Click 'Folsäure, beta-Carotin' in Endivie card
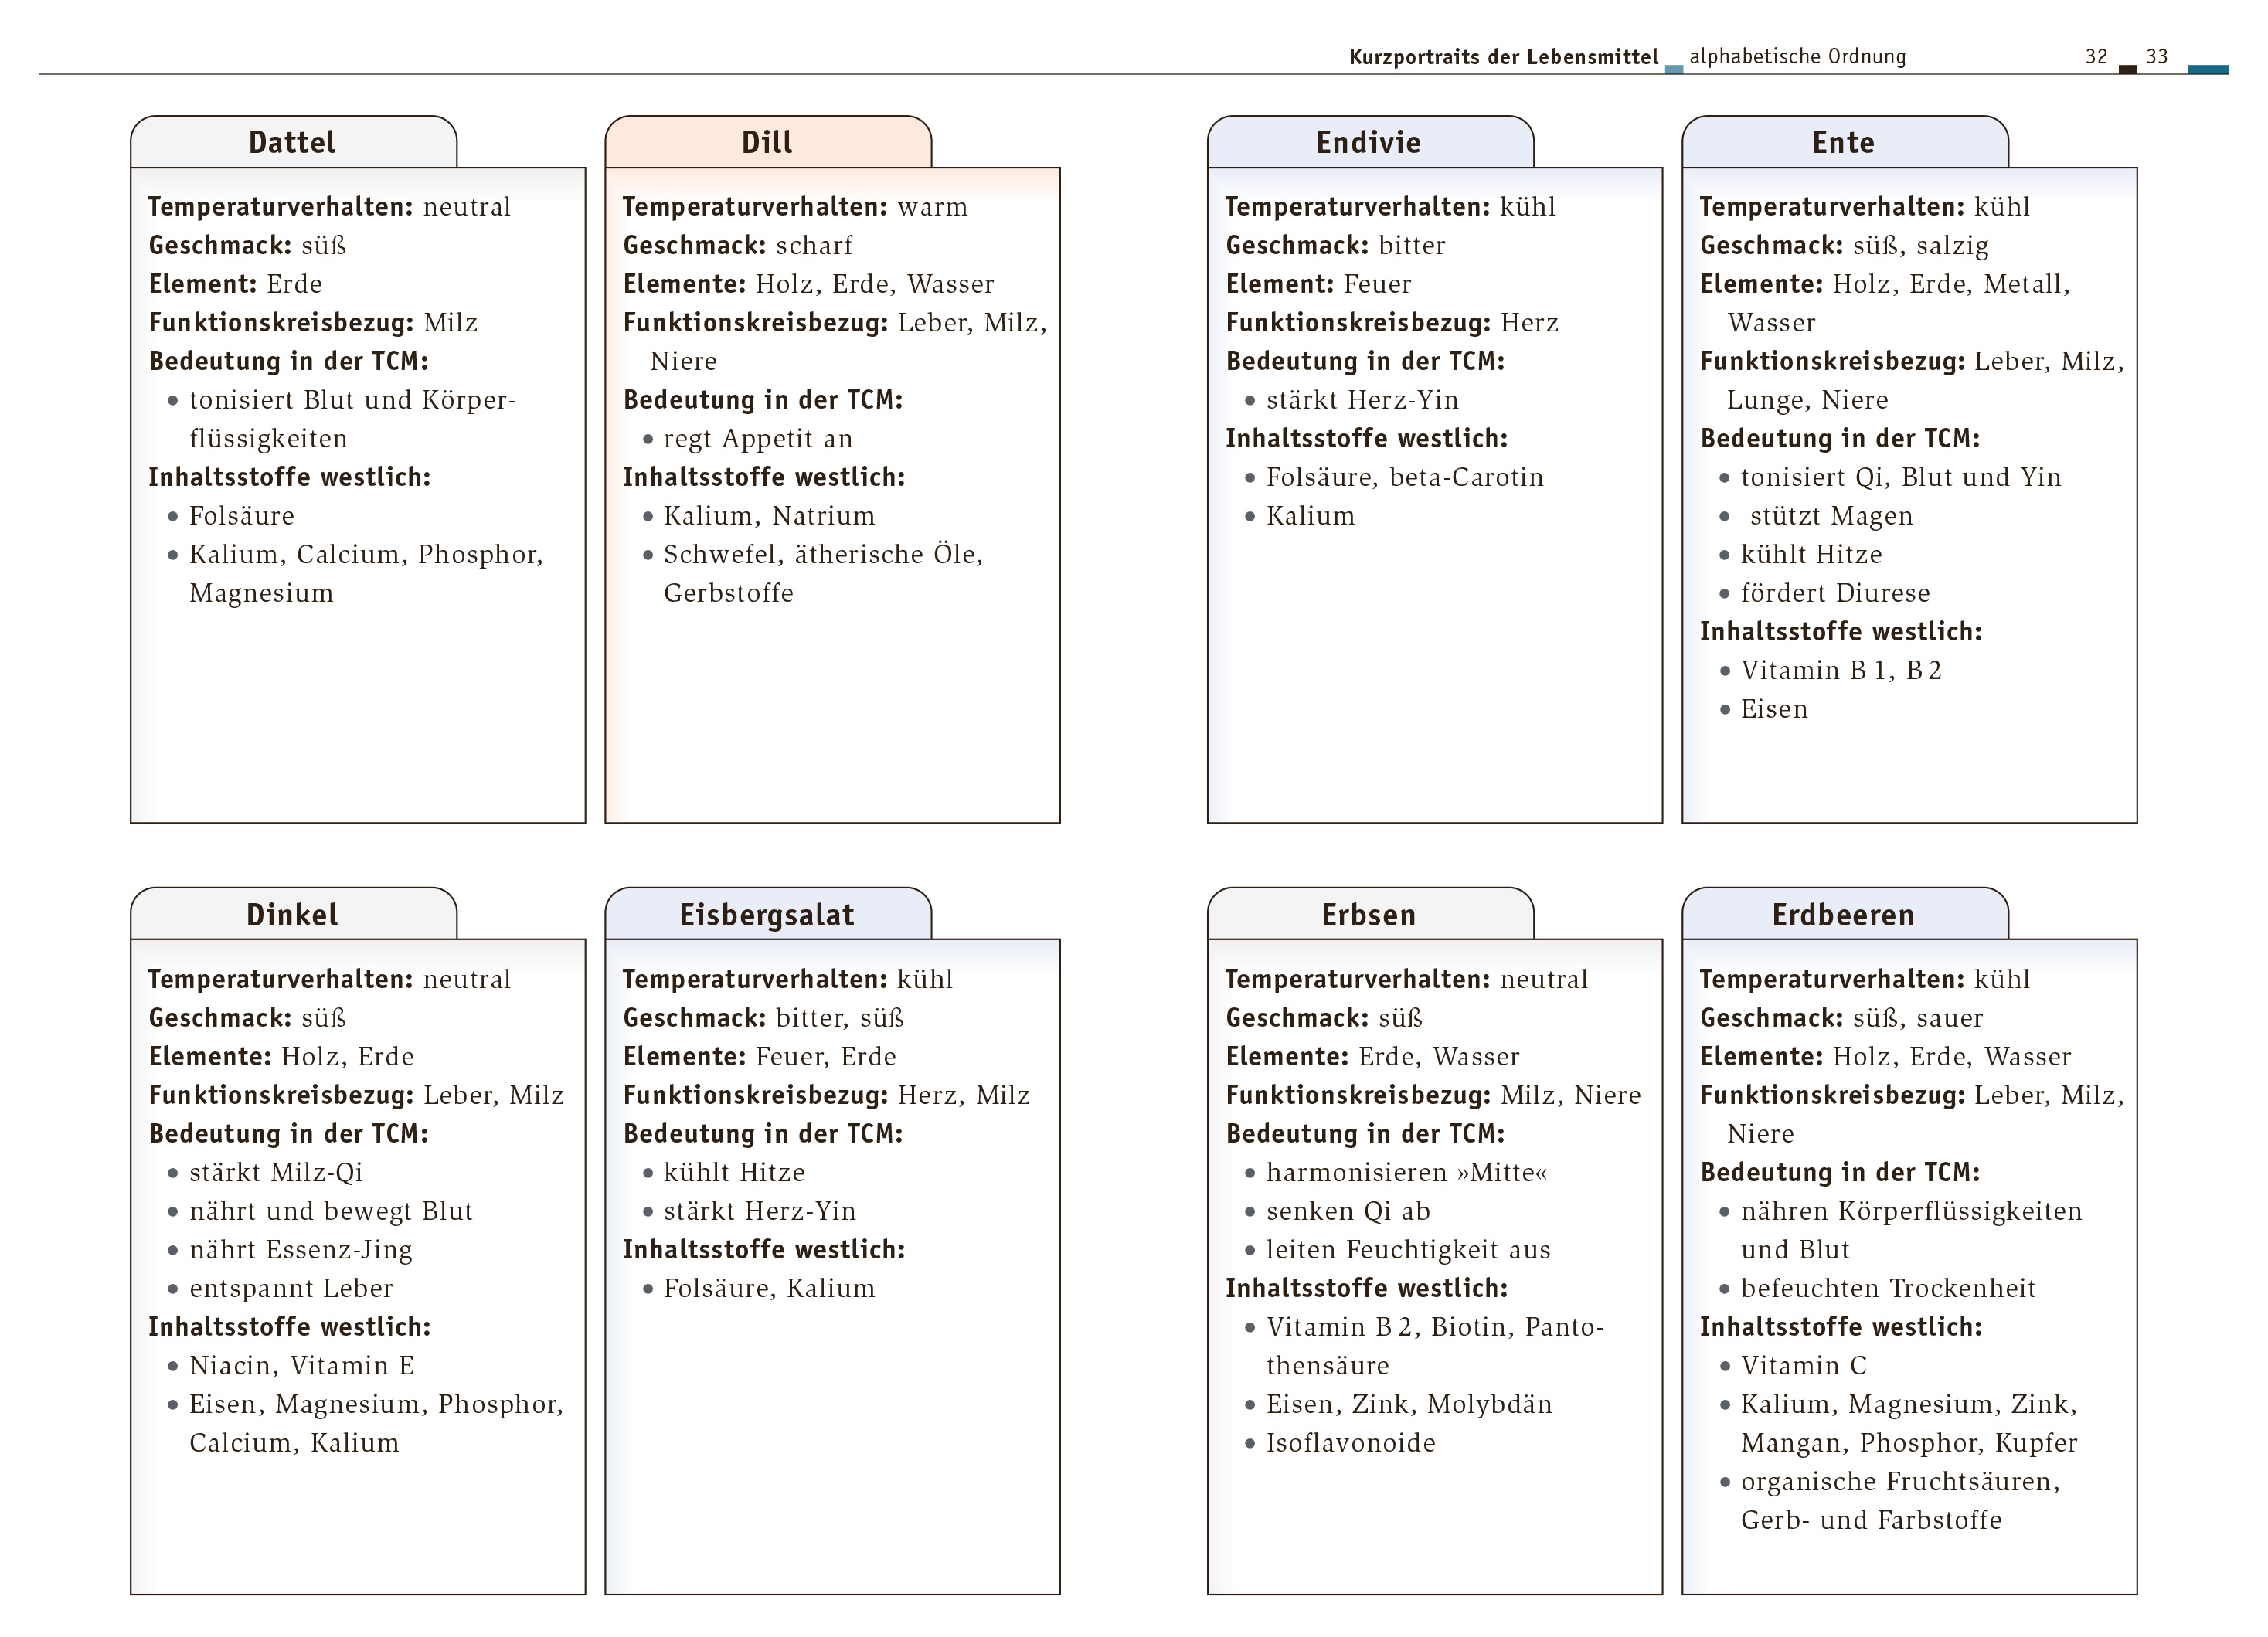 tap(1404, 477)
